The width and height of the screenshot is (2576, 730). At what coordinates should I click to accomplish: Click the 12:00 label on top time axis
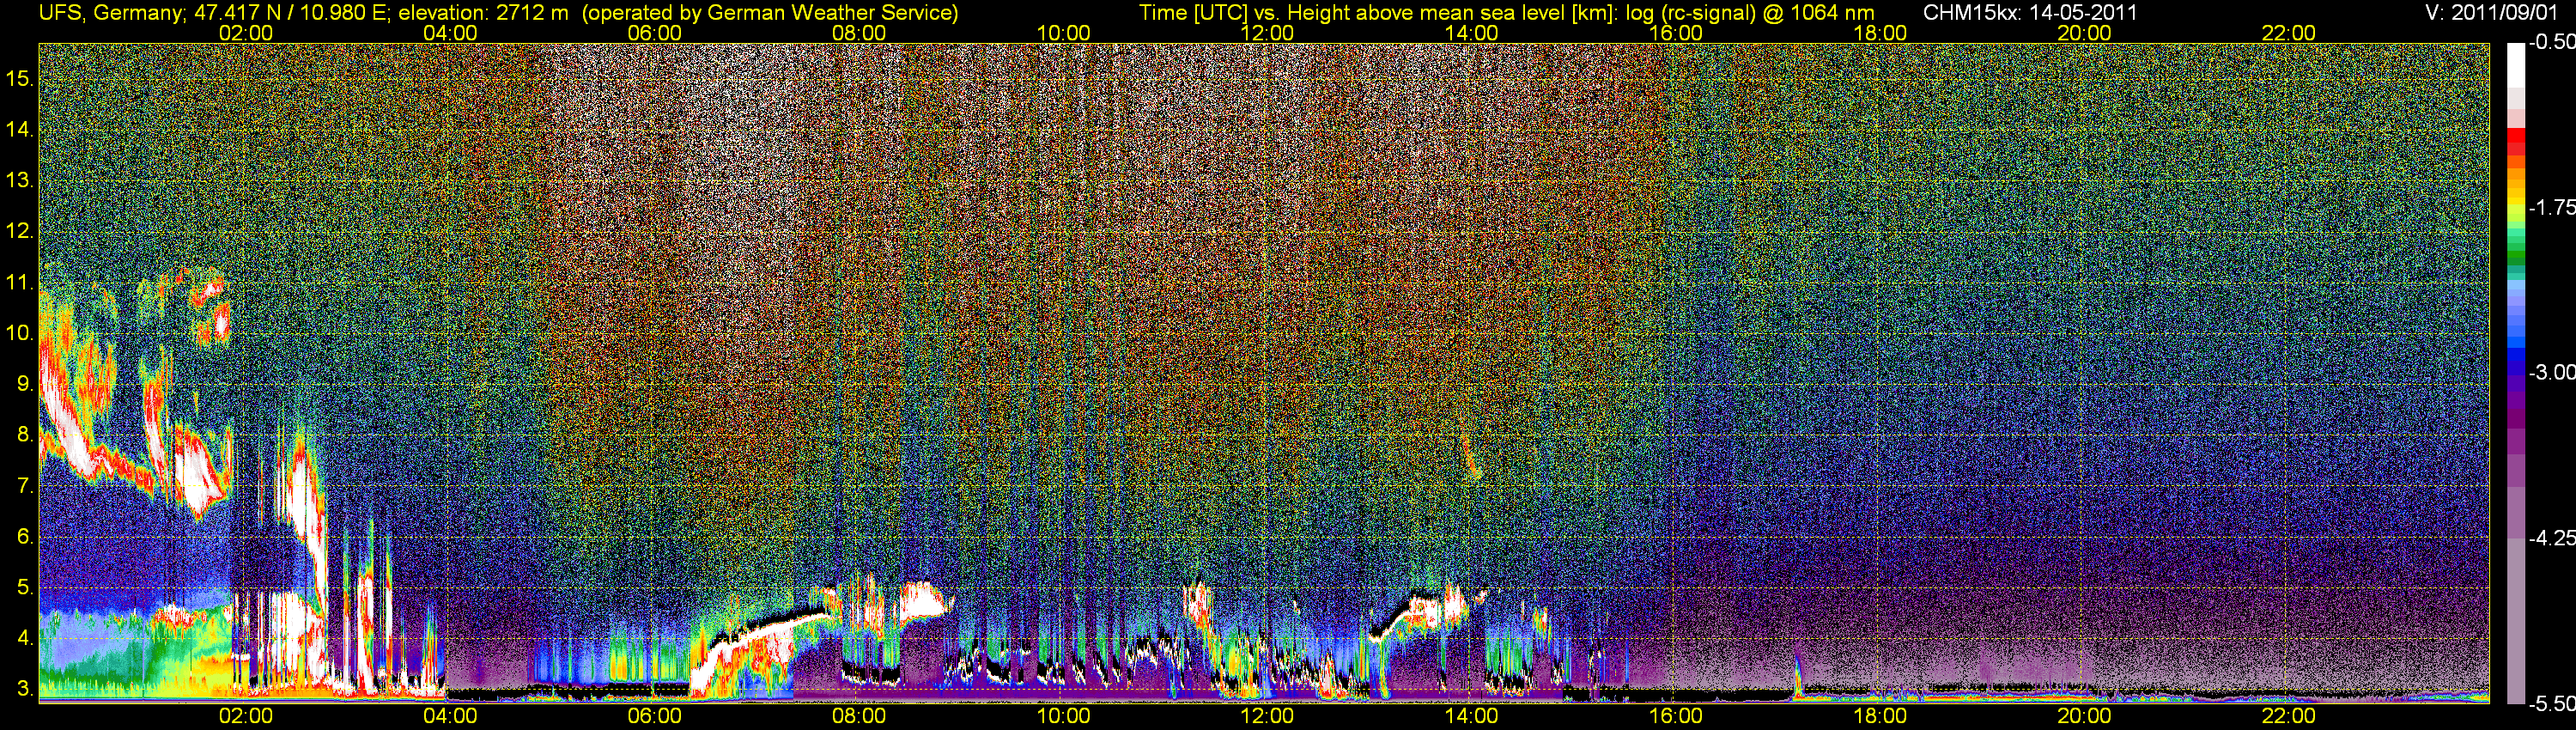click(x=1267, y=33)
